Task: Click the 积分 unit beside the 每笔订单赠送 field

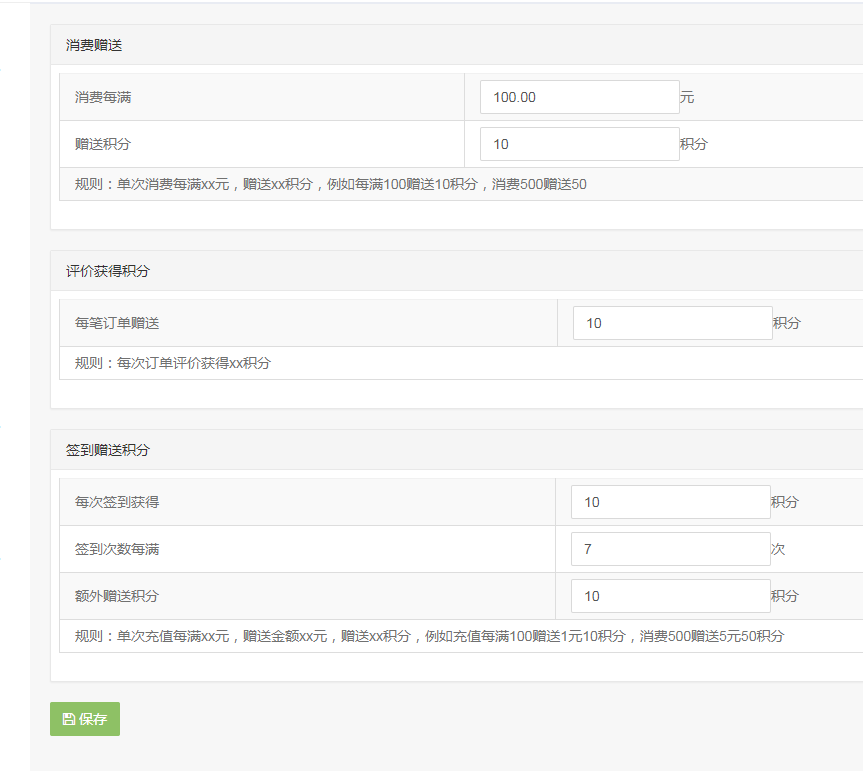Action: [x=787, y=323]
